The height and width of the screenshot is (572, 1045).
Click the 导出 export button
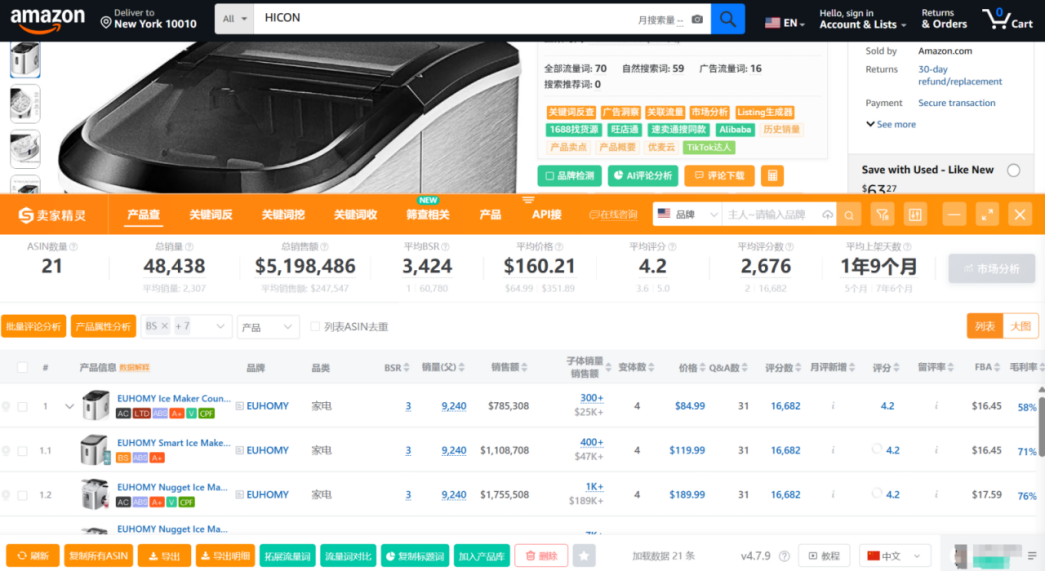[164, 555]
